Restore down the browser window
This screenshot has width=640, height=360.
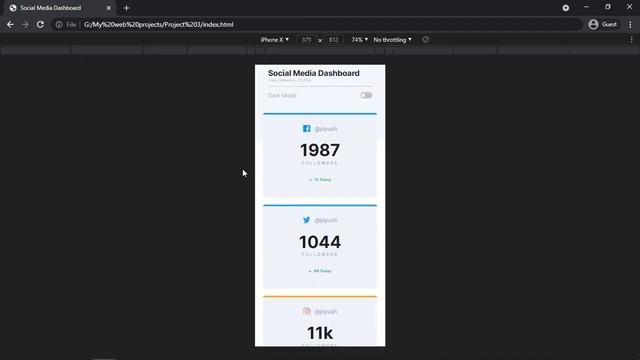pyautogui.click(x=608, y=7)
